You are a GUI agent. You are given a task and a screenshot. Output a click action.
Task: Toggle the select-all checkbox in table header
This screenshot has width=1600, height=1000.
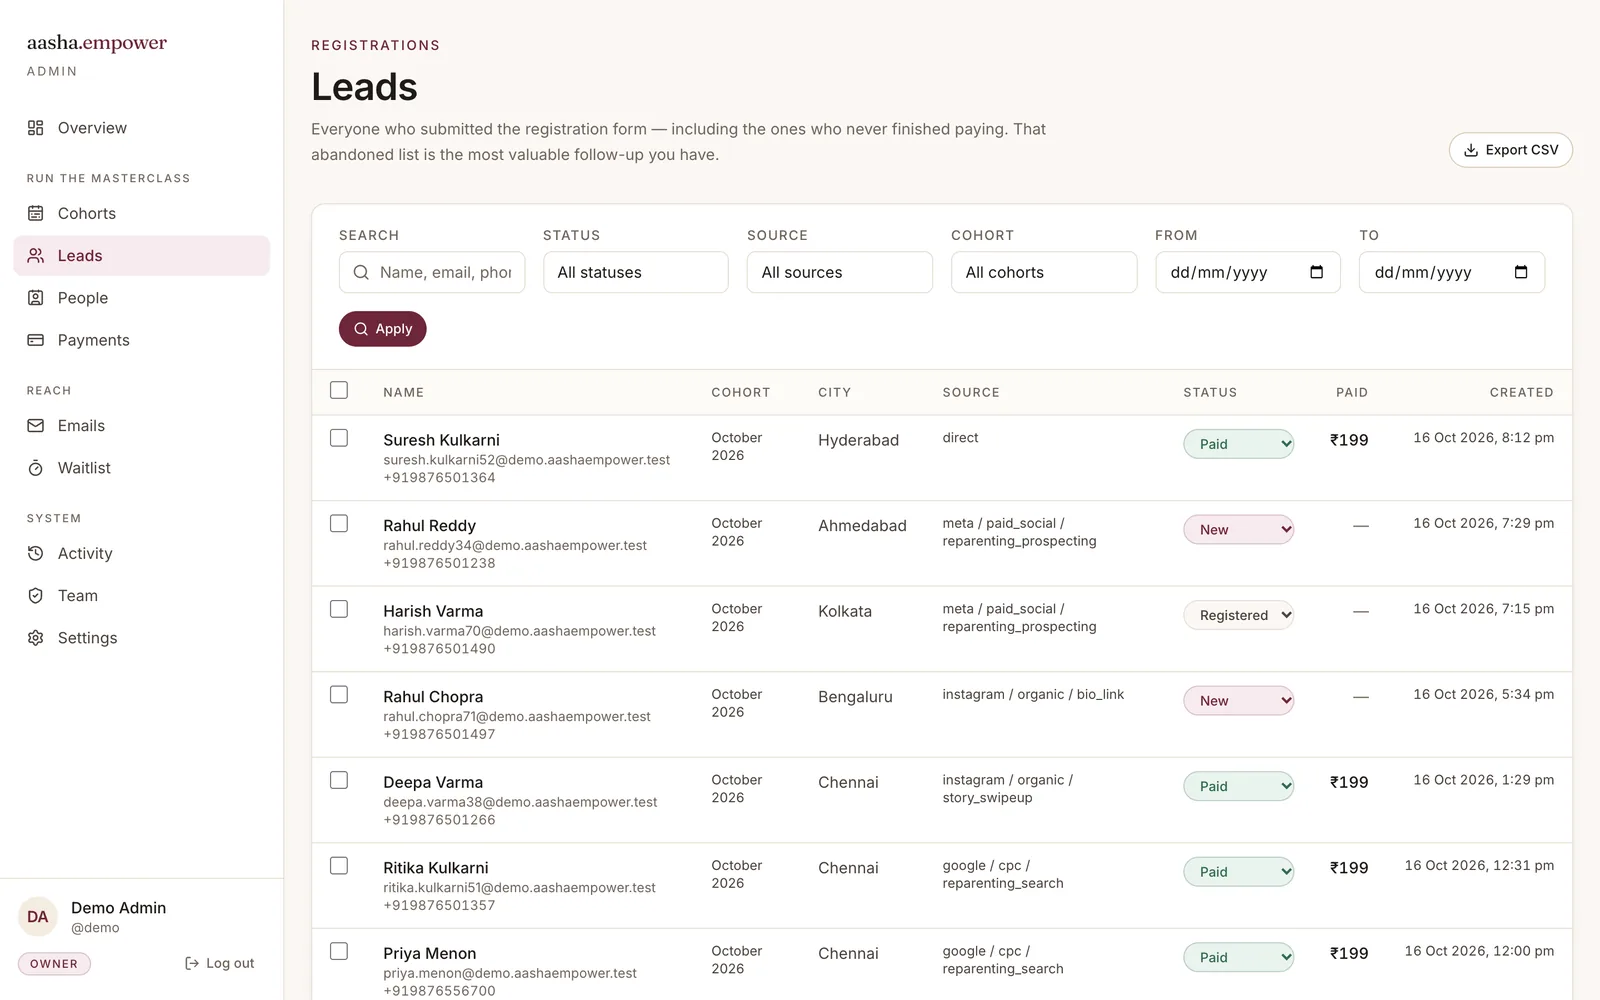[339, 390]
